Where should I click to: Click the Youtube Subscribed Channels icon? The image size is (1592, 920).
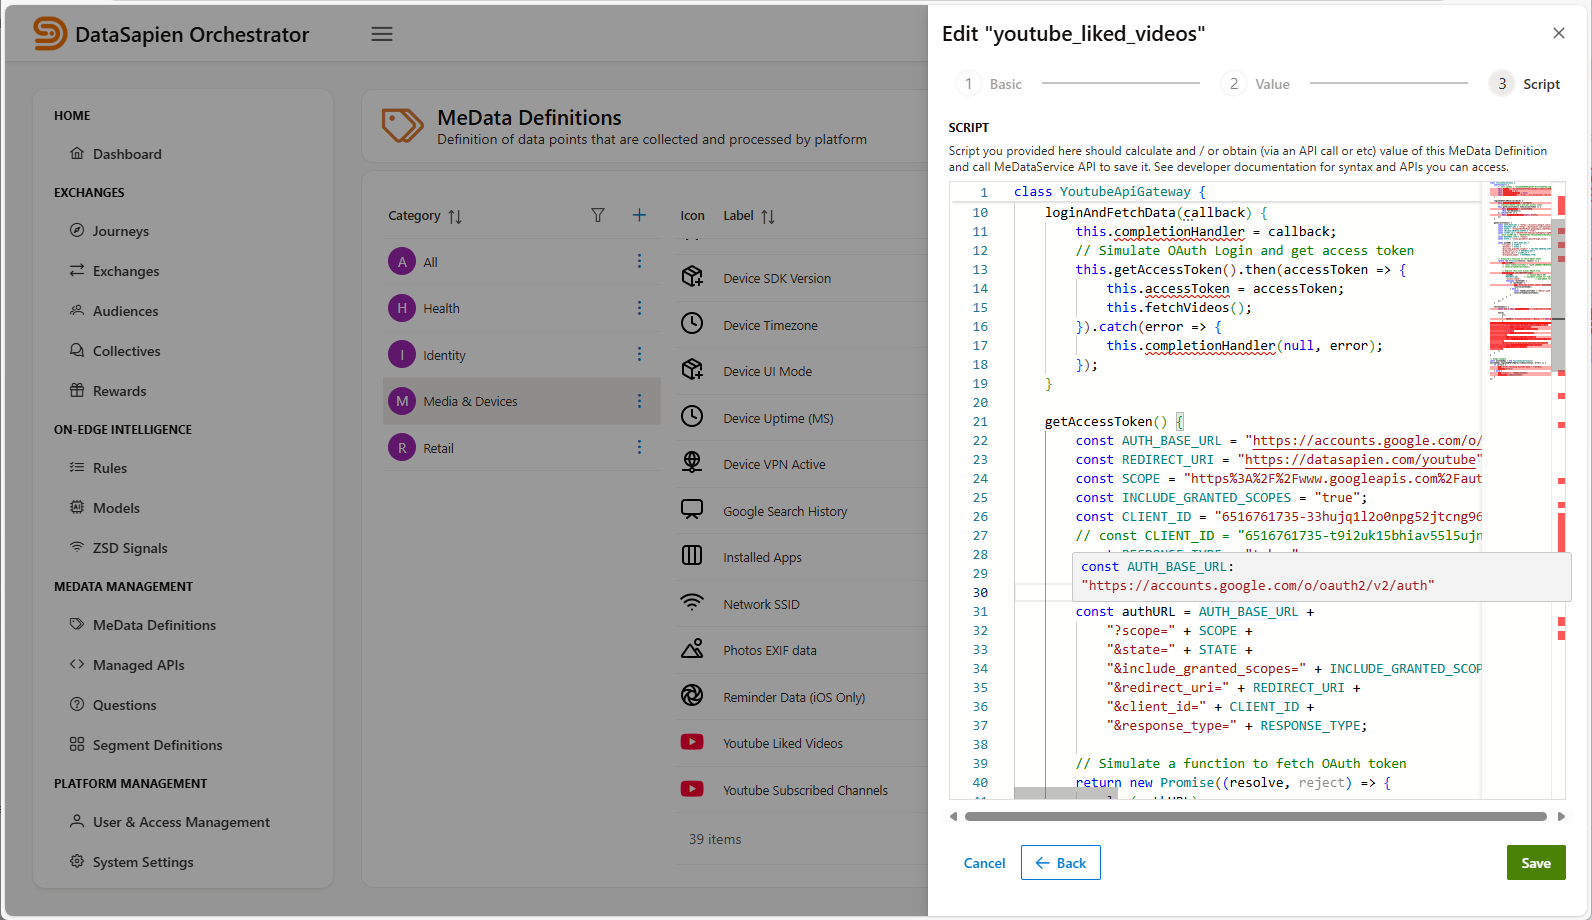[692, 789]
